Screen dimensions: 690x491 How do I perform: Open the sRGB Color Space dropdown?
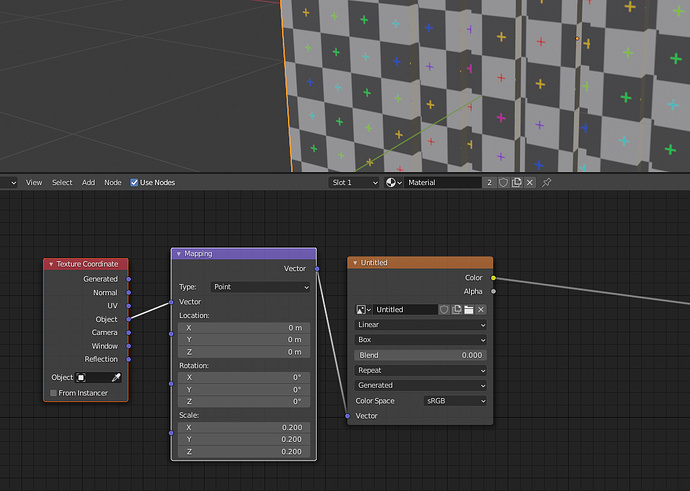tap(455, 401)
